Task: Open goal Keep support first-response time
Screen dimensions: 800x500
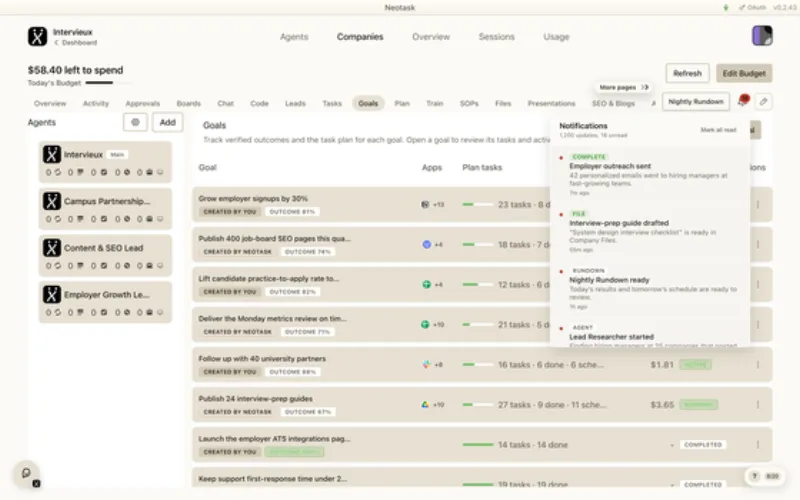Action: (x=482, y=479)
